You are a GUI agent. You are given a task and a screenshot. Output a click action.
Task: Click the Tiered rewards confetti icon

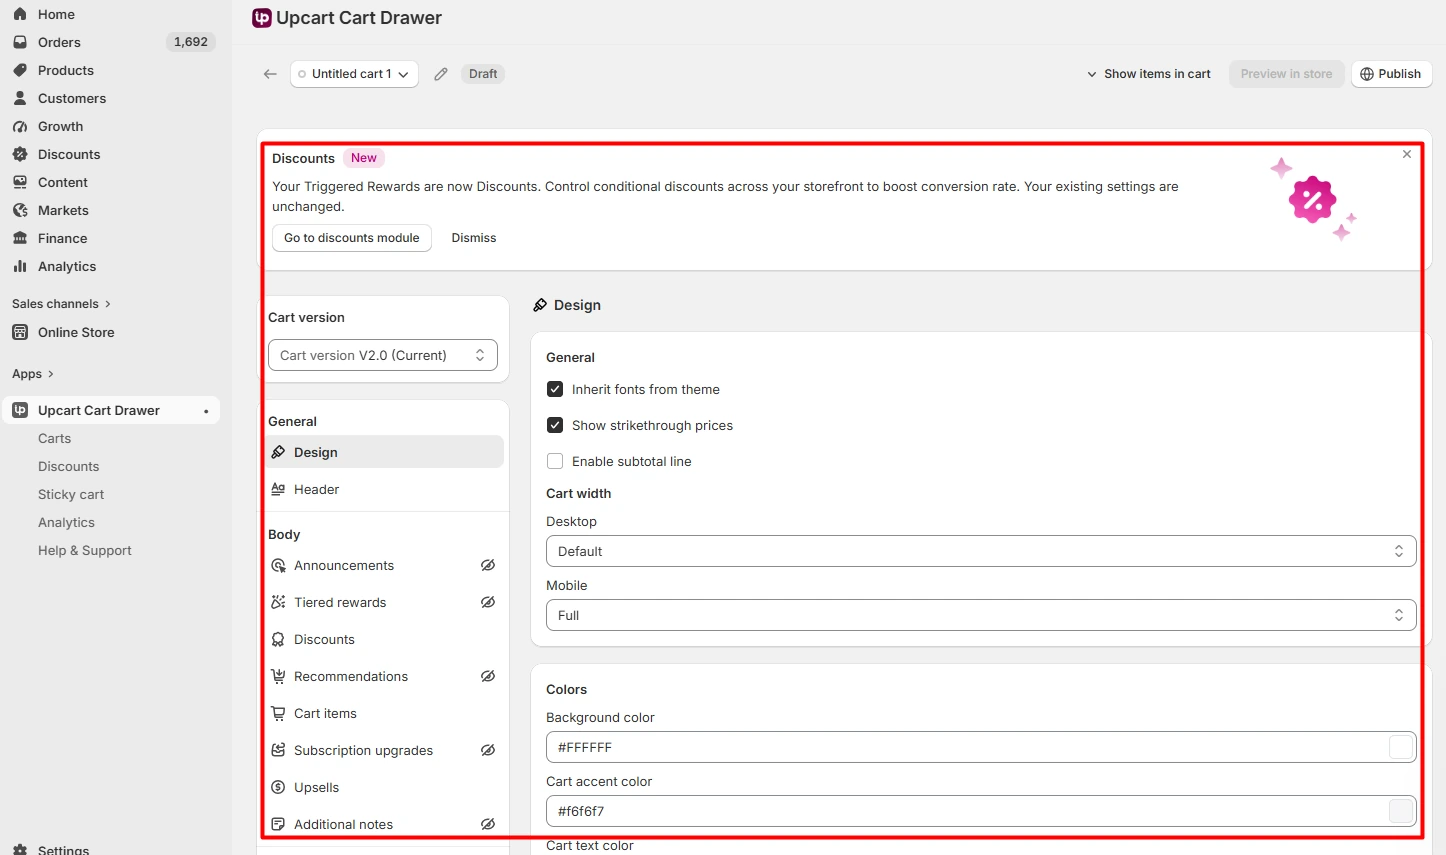[279, 602]
